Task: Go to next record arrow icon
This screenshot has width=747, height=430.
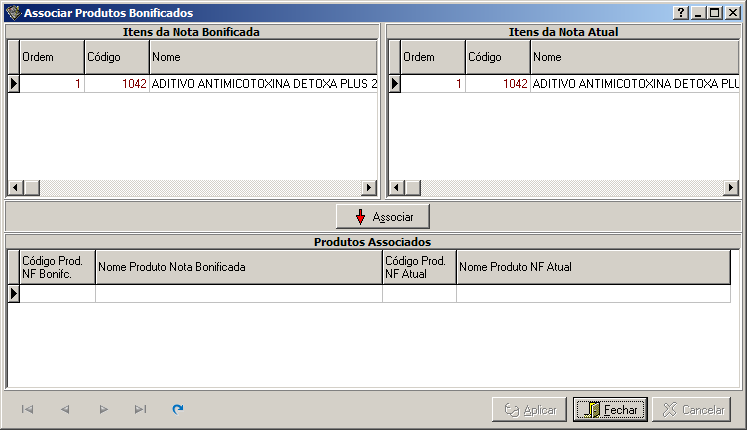Action: (103, 409)
